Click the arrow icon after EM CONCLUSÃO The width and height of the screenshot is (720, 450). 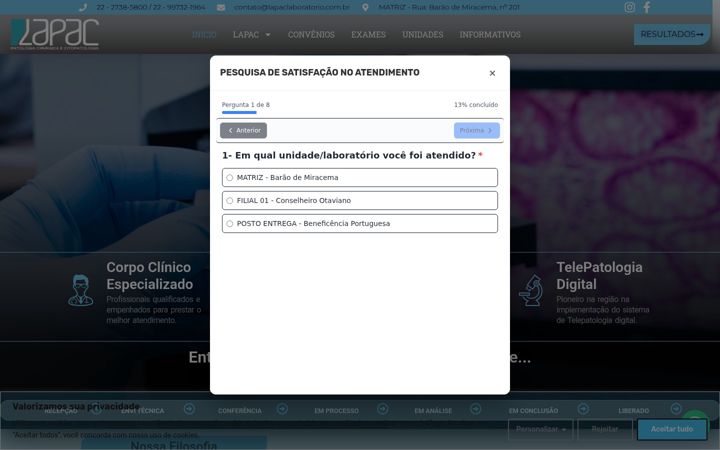[583, 408]
